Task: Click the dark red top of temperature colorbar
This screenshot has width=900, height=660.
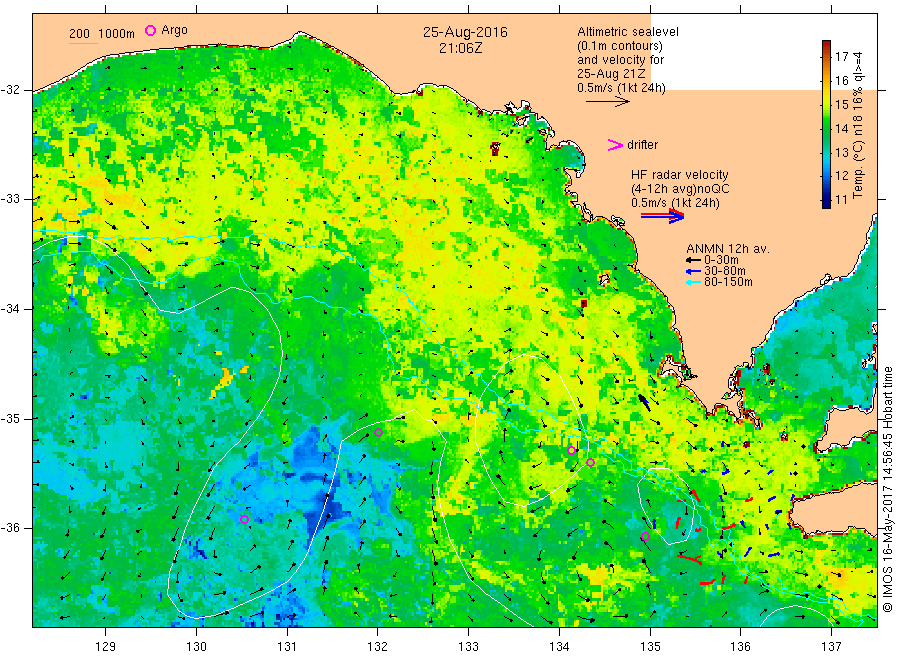Action: [827, 45]
